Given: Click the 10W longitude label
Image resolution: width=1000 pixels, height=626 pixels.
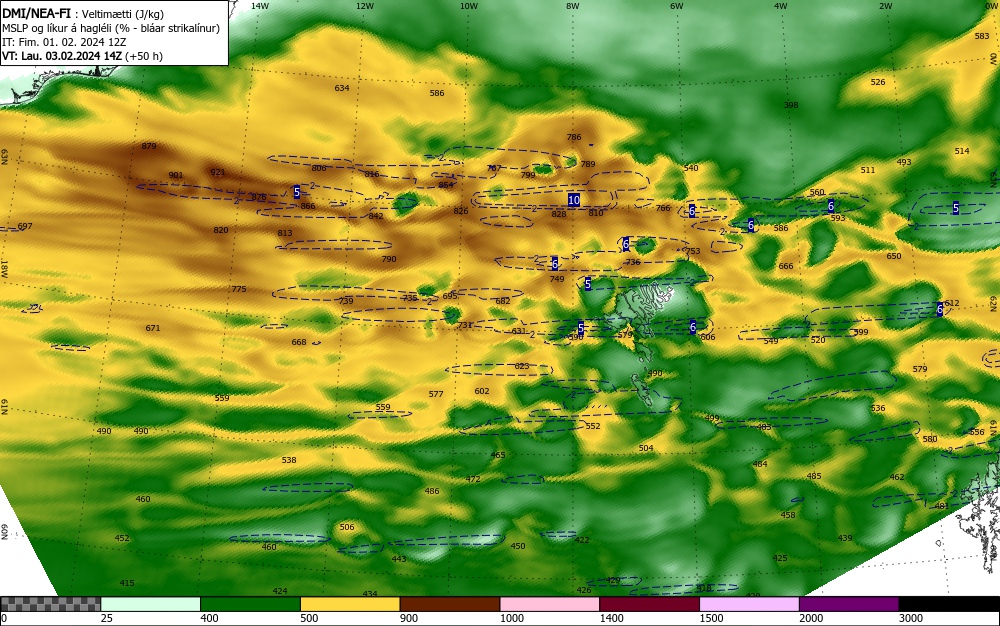Looking at the screenshot, I should [x=469, y=6].
